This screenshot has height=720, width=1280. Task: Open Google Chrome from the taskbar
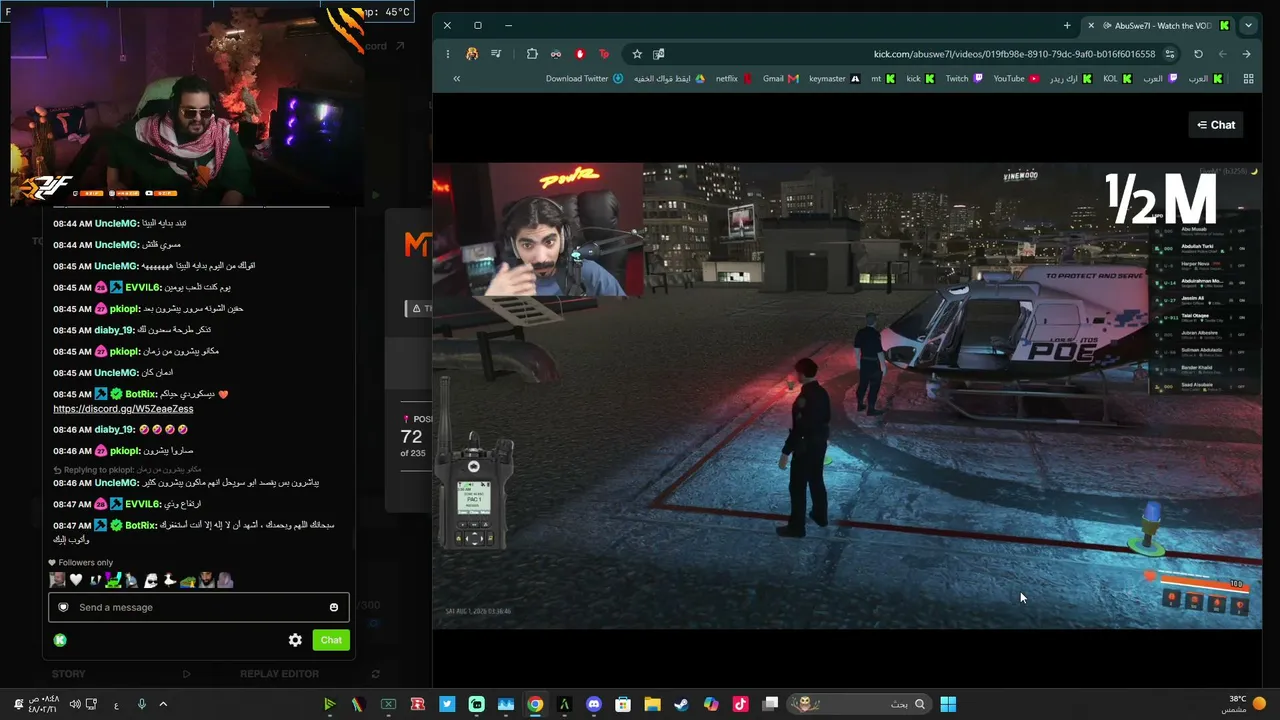click(x=535, y=704)
